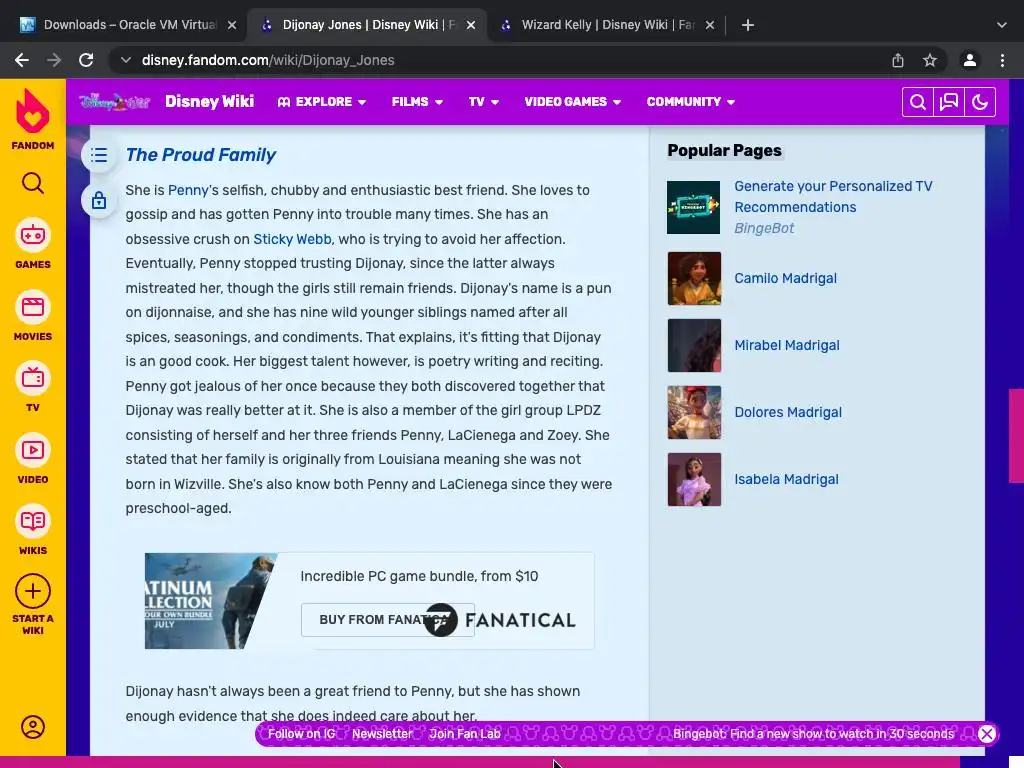Open Generate your Personalized TV Recommendations
Image resolution: width=1024 pixels, height=768 pixels.
click(x=833, y=197)
